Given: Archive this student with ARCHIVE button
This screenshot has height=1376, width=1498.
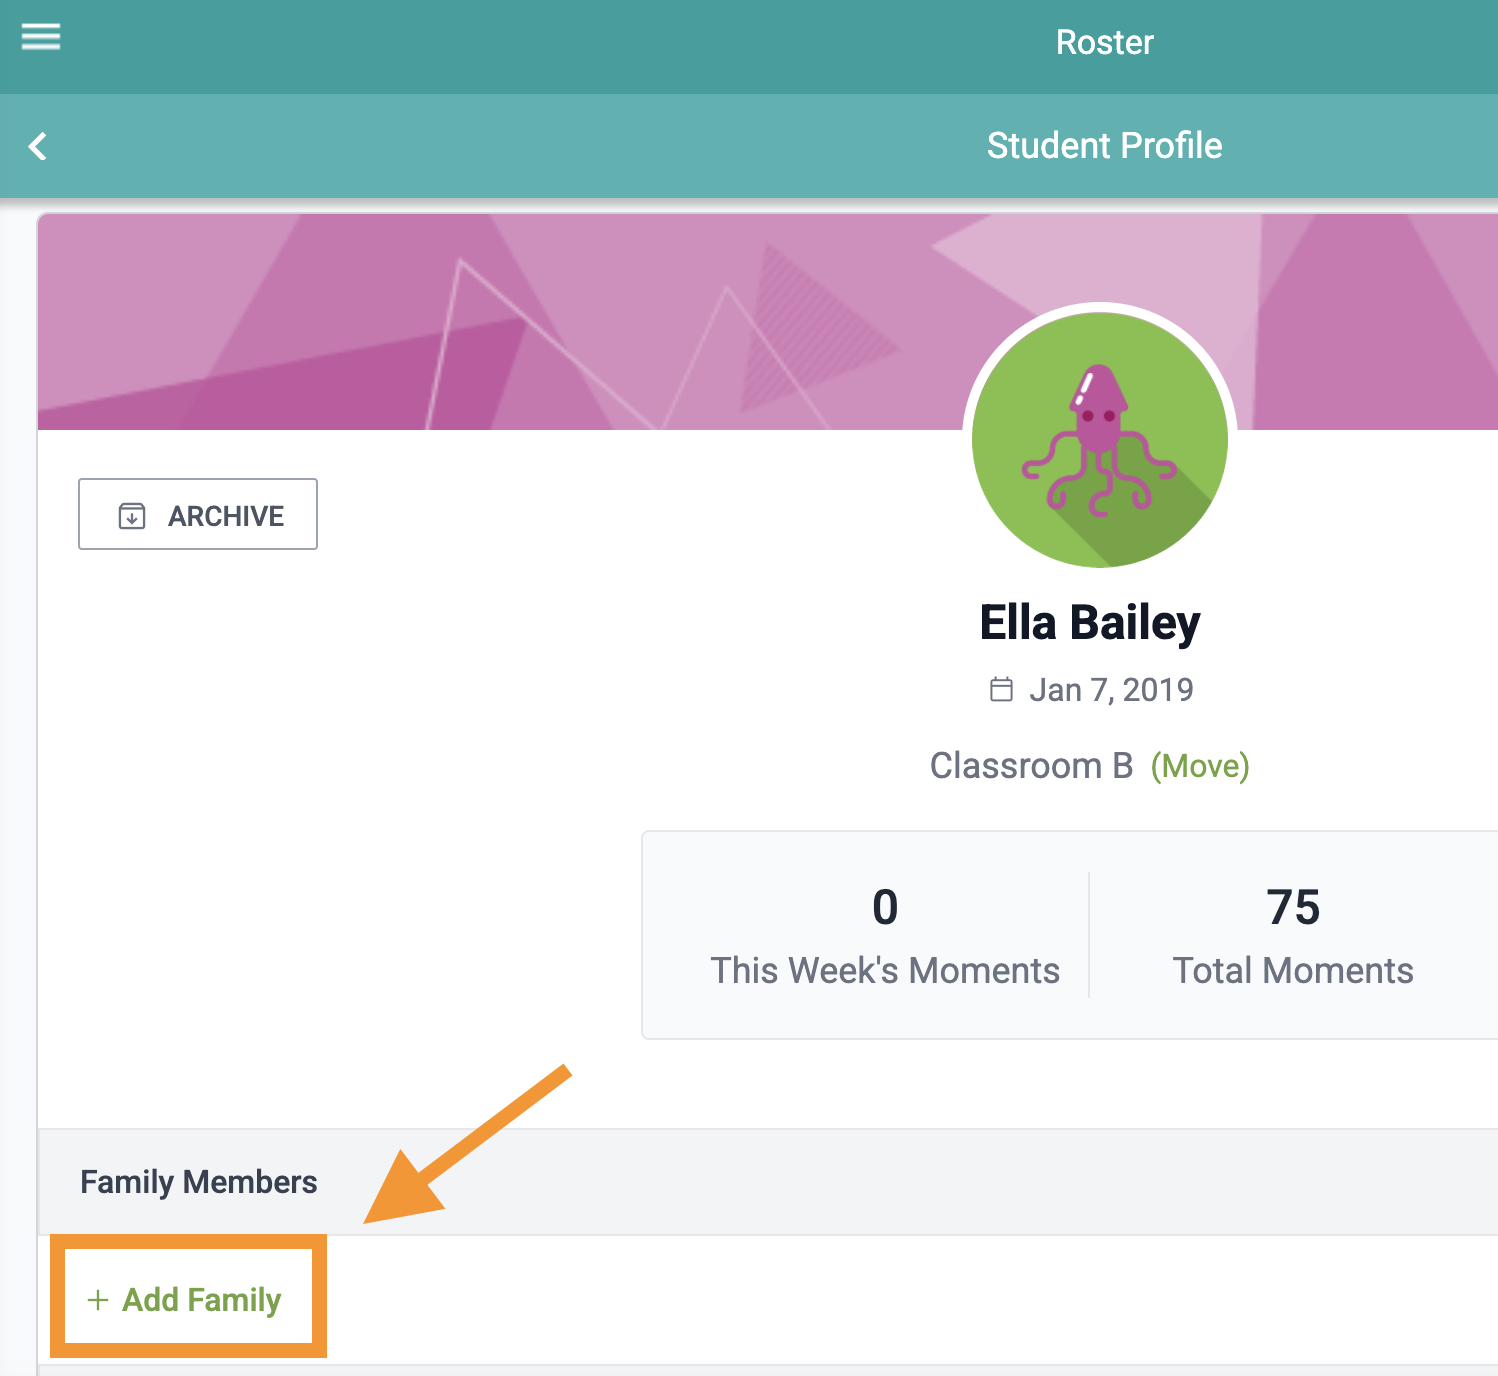Looking at the screenshot, I should click(x=198, y=514).
